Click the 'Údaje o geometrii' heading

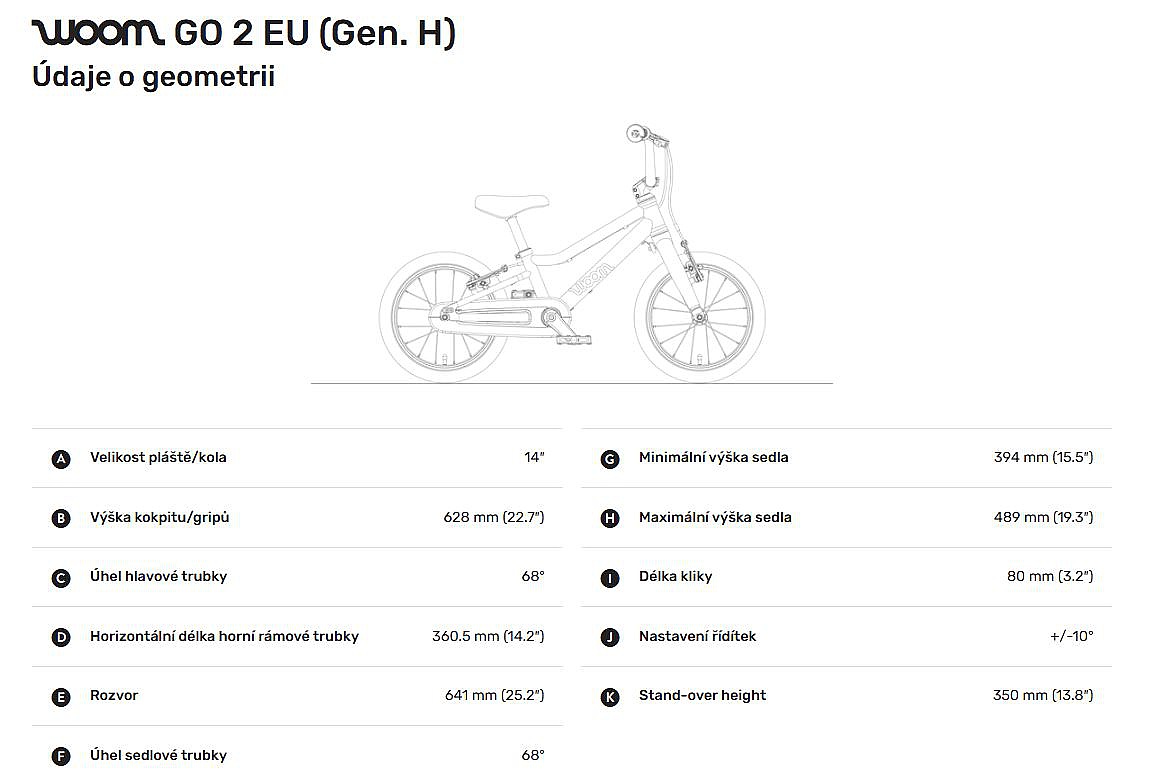point(153,77)
